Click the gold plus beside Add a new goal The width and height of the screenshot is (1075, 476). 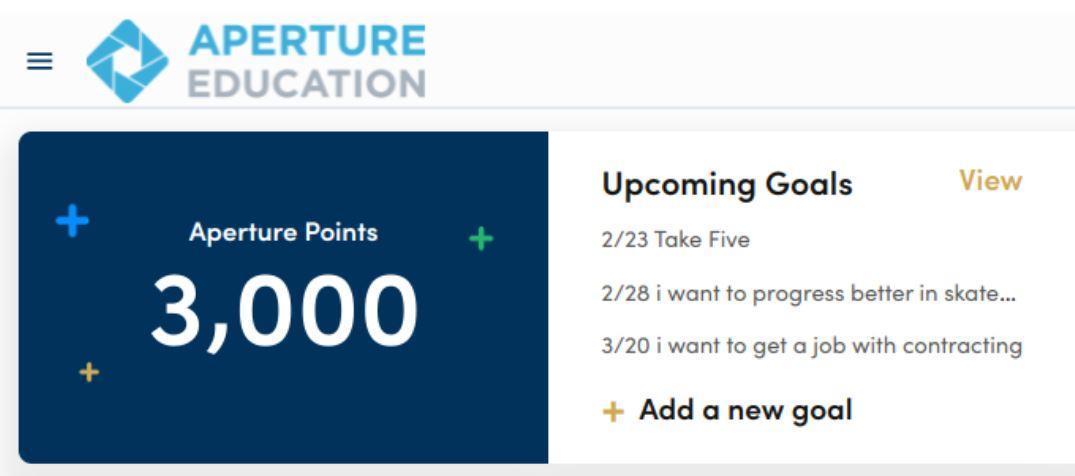click(x=613, y=411)
